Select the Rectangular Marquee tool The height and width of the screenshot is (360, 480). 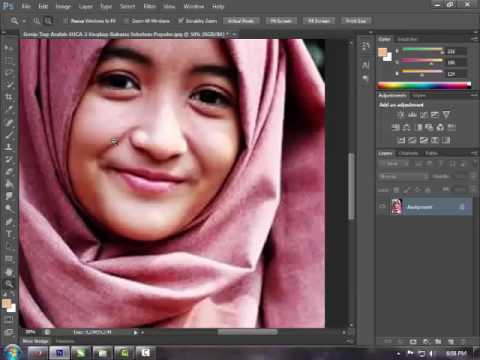[9, 61]
